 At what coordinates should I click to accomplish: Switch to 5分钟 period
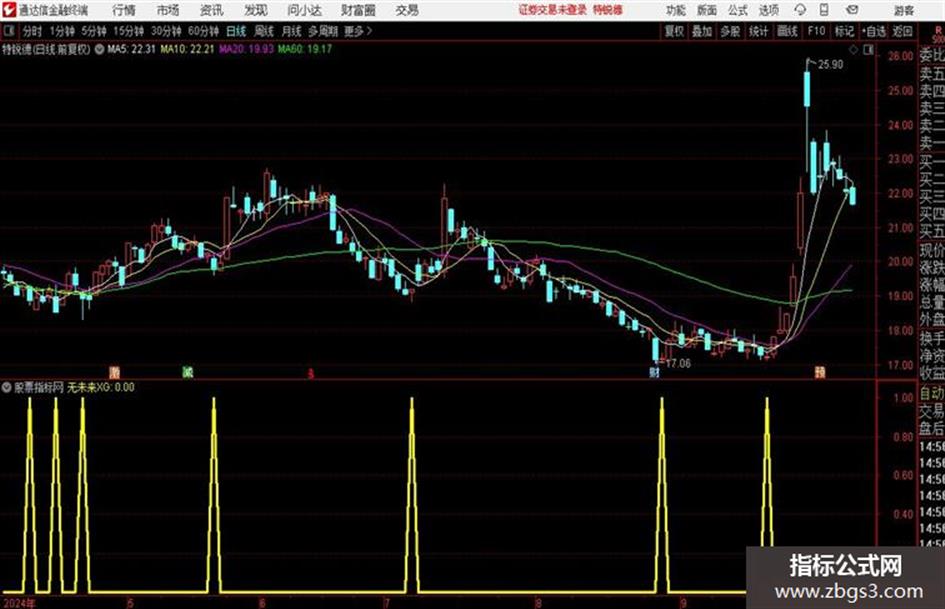click(x=94, y=31)
